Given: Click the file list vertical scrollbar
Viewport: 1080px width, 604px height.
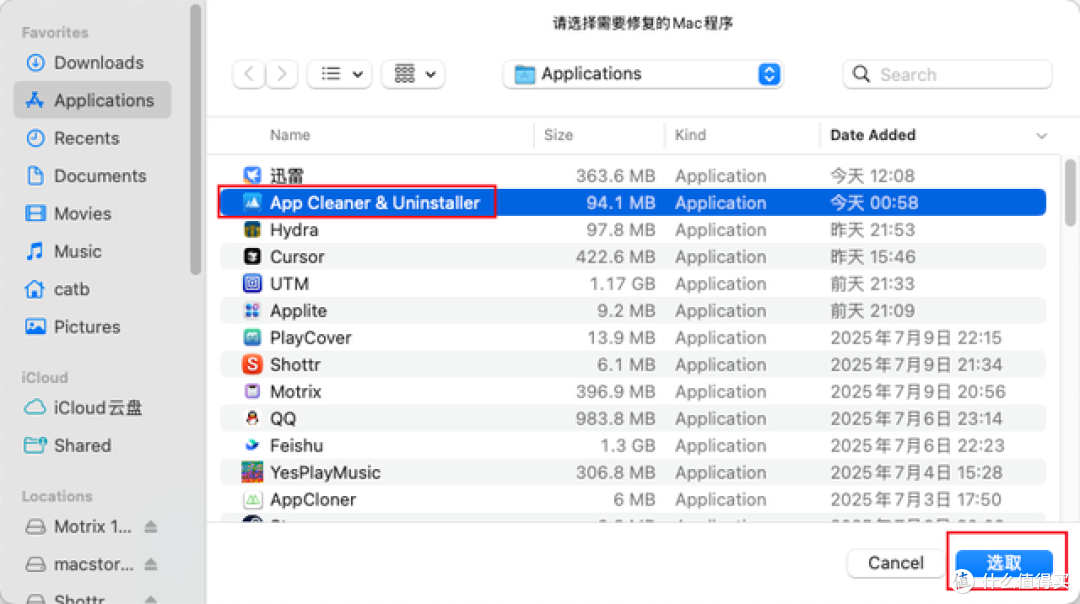Looking at the screenshot, I should click(1069, 193).
